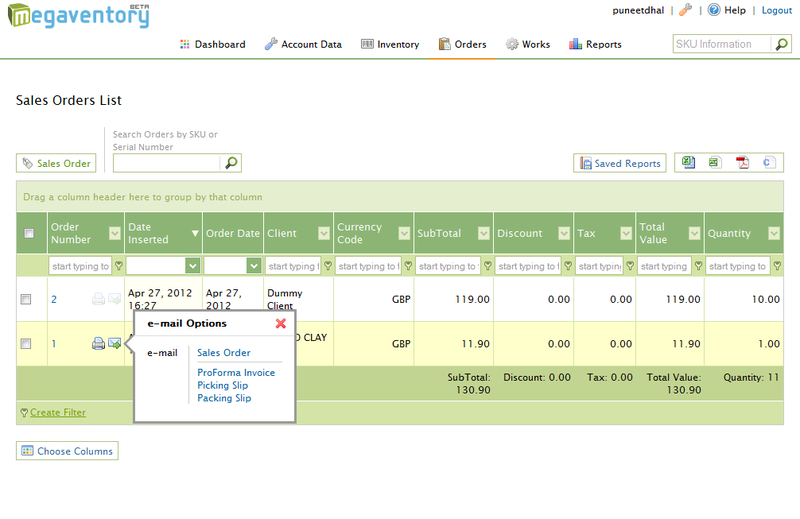
Task: Open order number 2 link
Action: click(x=54, y=300)
